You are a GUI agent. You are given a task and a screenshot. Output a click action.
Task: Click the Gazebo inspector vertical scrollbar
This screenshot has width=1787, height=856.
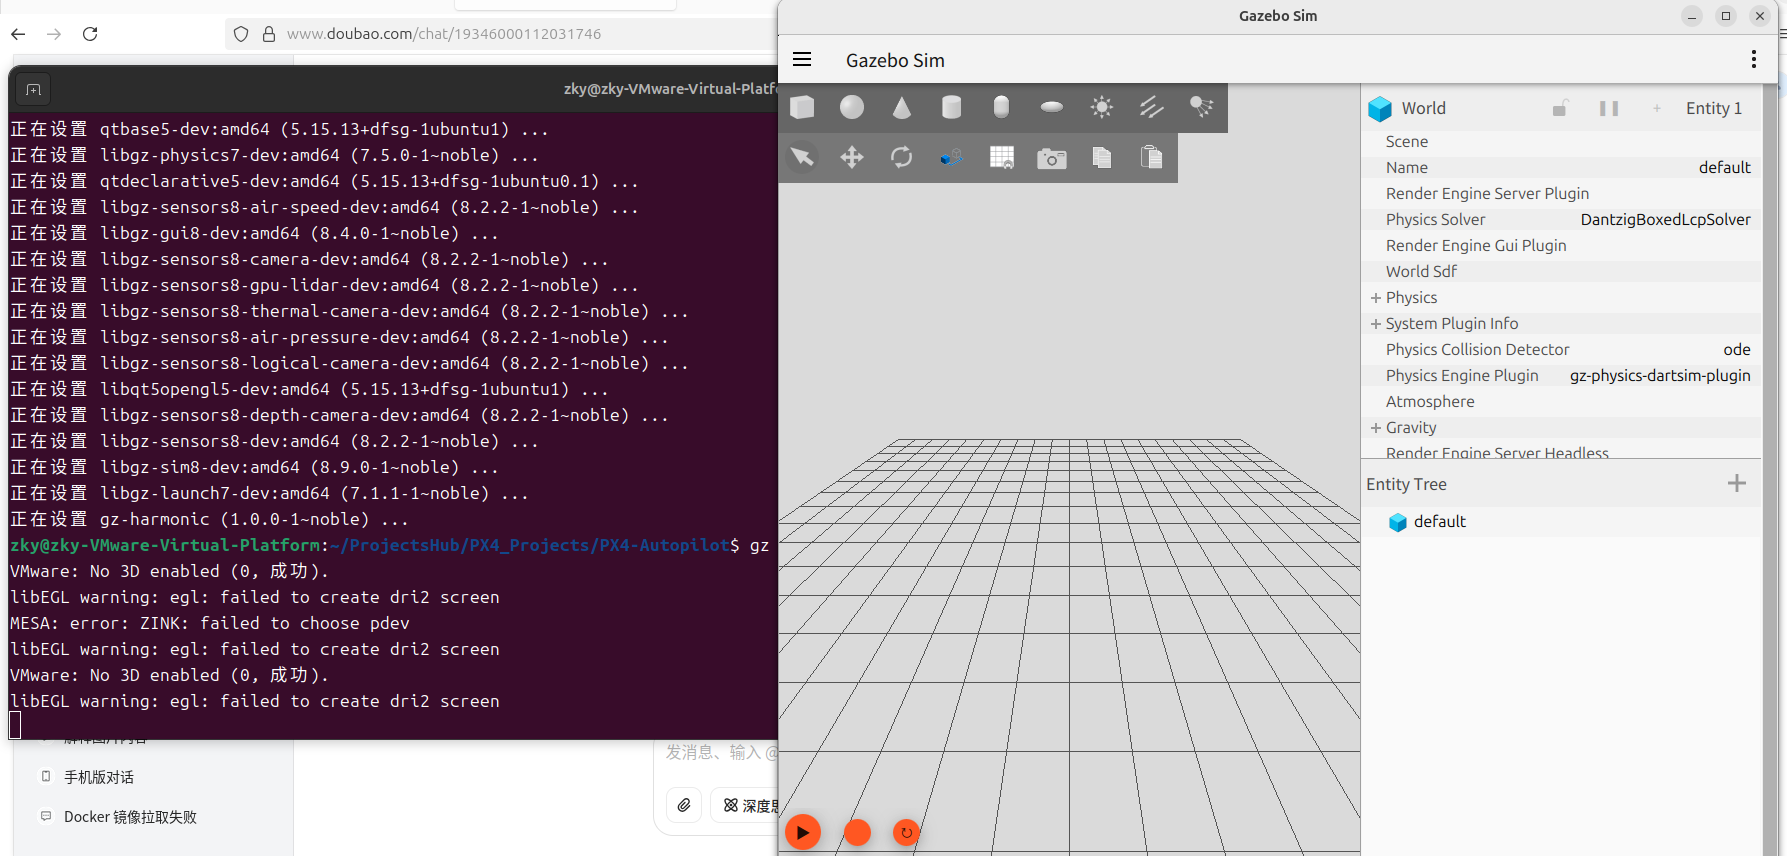[x=1770, y=470]
